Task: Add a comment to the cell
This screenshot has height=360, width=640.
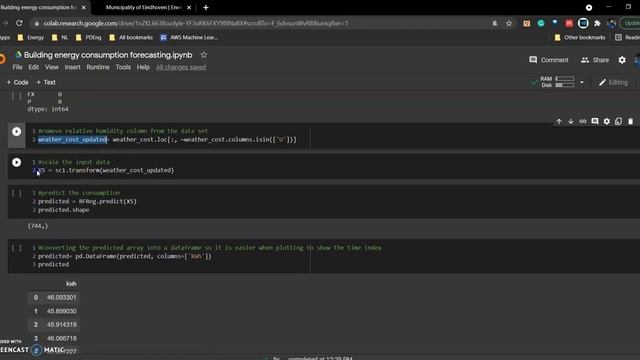Action: point(595,121)
